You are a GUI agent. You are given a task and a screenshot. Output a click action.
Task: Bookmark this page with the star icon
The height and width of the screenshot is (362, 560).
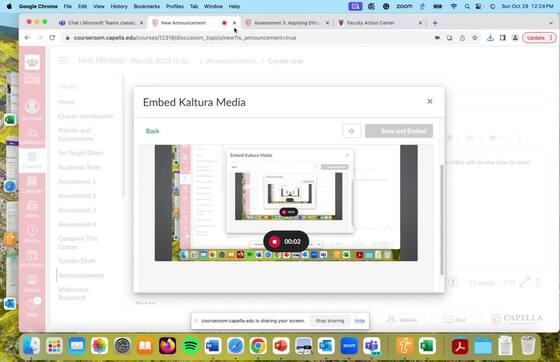tap(475, 37)
